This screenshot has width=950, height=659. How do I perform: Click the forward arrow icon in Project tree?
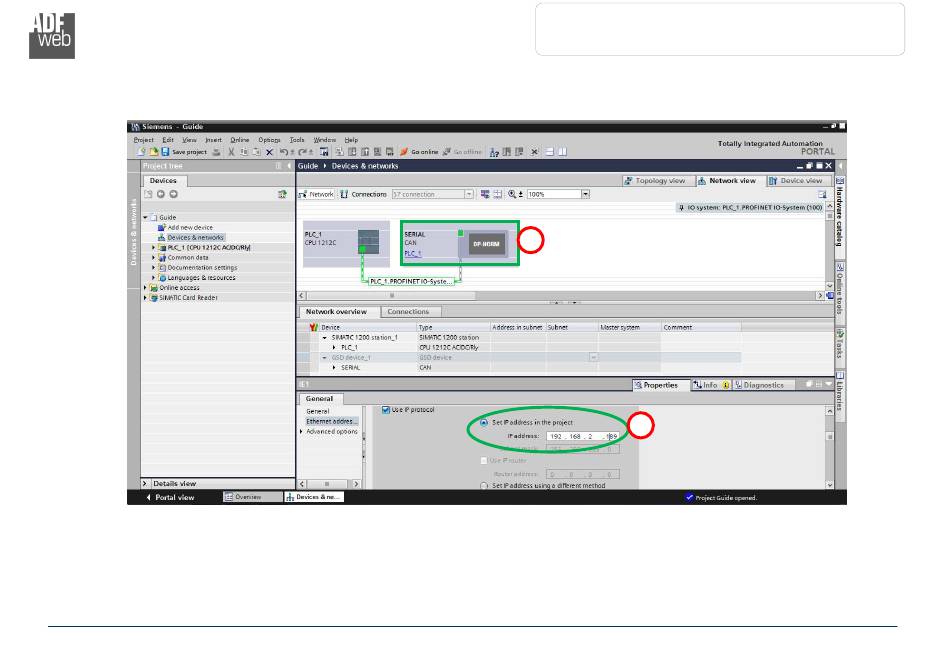point(173,194)
